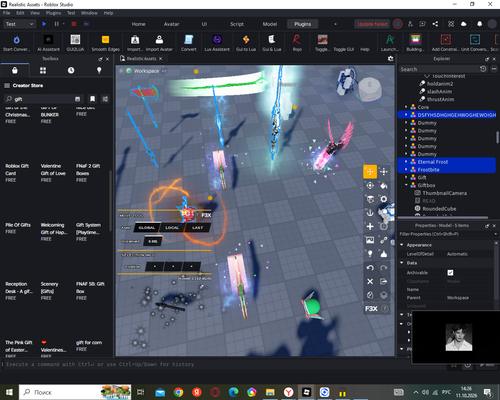This screenshot has width=500, height=400.
Task: Click the F3X Undo arrow
Action: [x=370, y=268]
